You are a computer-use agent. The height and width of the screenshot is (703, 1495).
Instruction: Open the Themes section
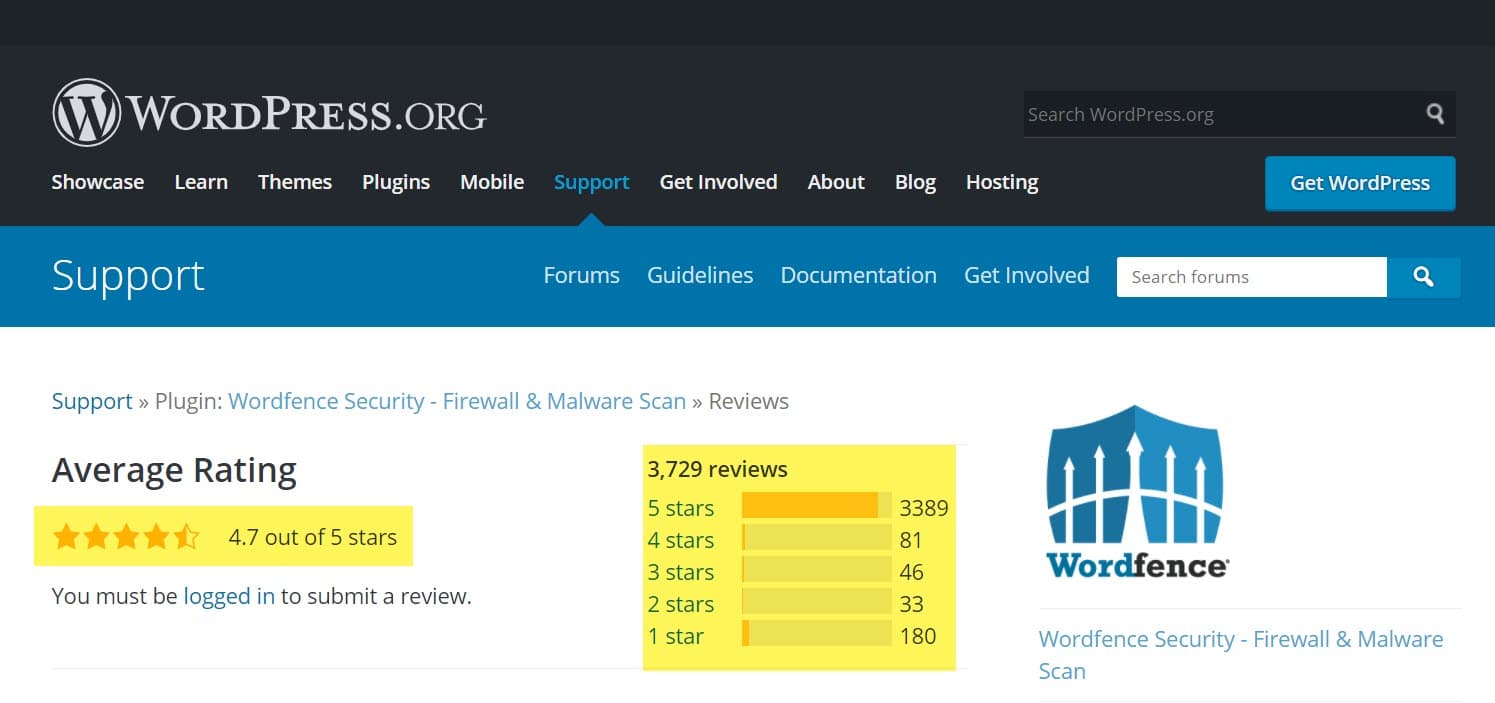294,182
